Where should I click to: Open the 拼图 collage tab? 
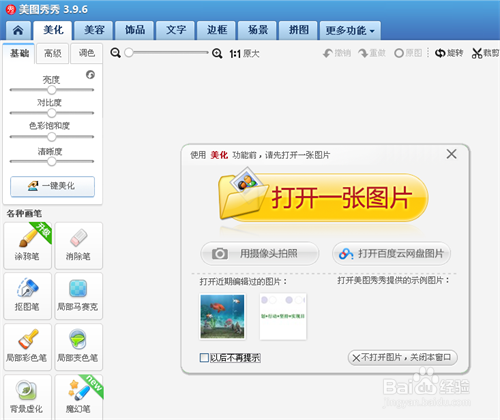(298, 30)
